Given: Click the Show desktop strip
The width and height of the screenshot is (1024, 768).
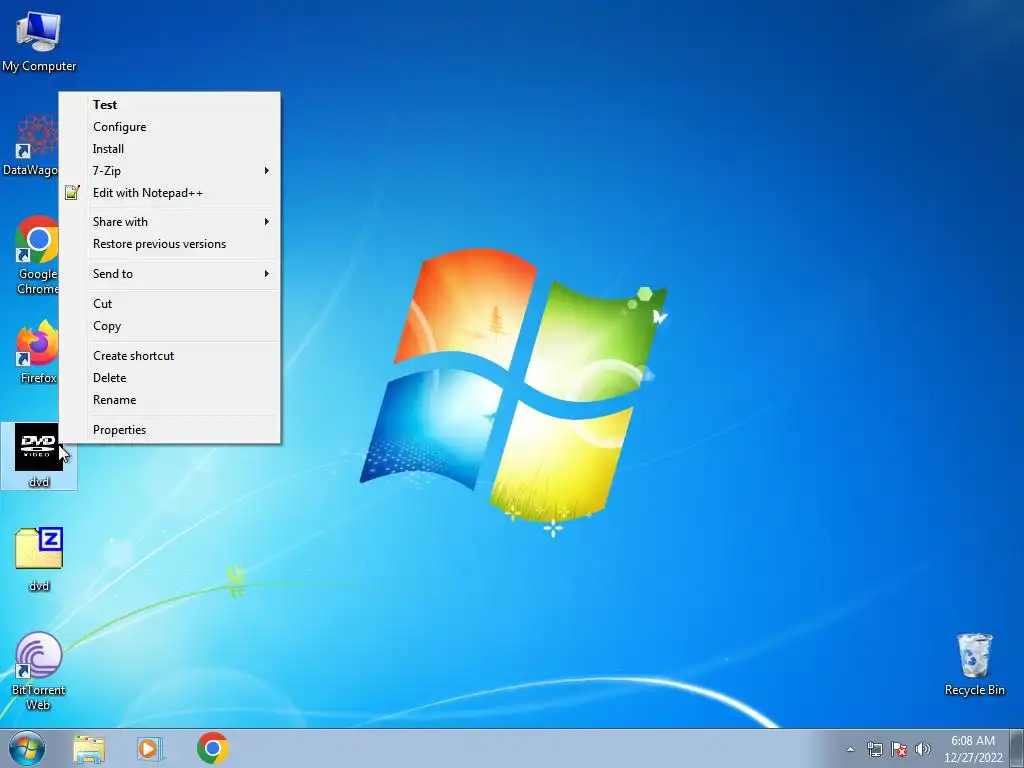Looking at the screenshot, I should pos(1017,748).
